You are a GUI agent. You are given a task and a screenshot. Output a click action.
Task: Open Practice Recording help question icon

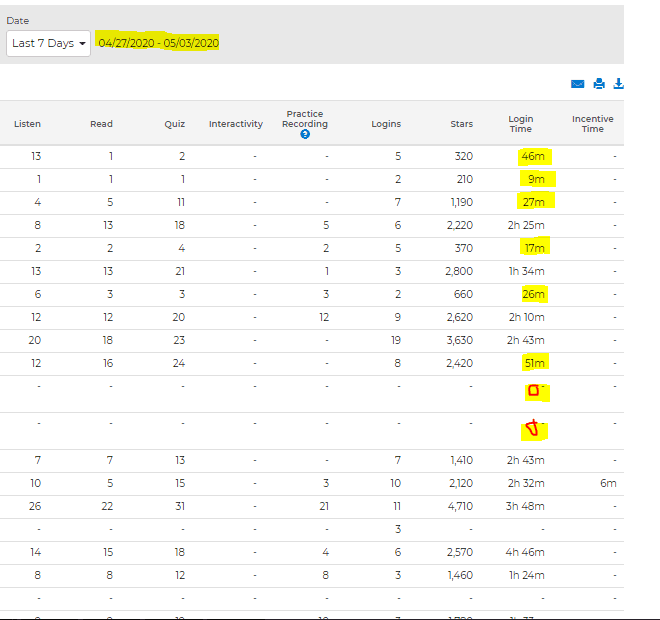tap(305, 134)
